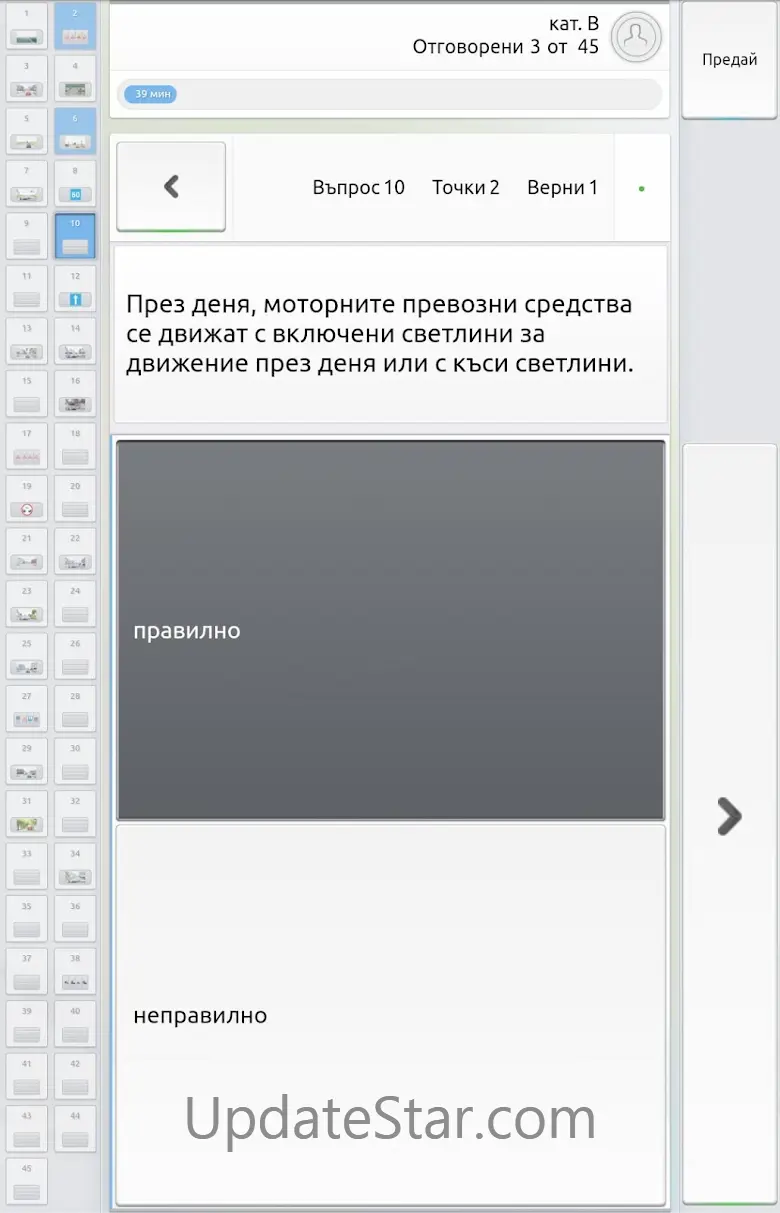Advance to next question with right chevron
The width and height of the screenshot is (780, 1213).
729,823
